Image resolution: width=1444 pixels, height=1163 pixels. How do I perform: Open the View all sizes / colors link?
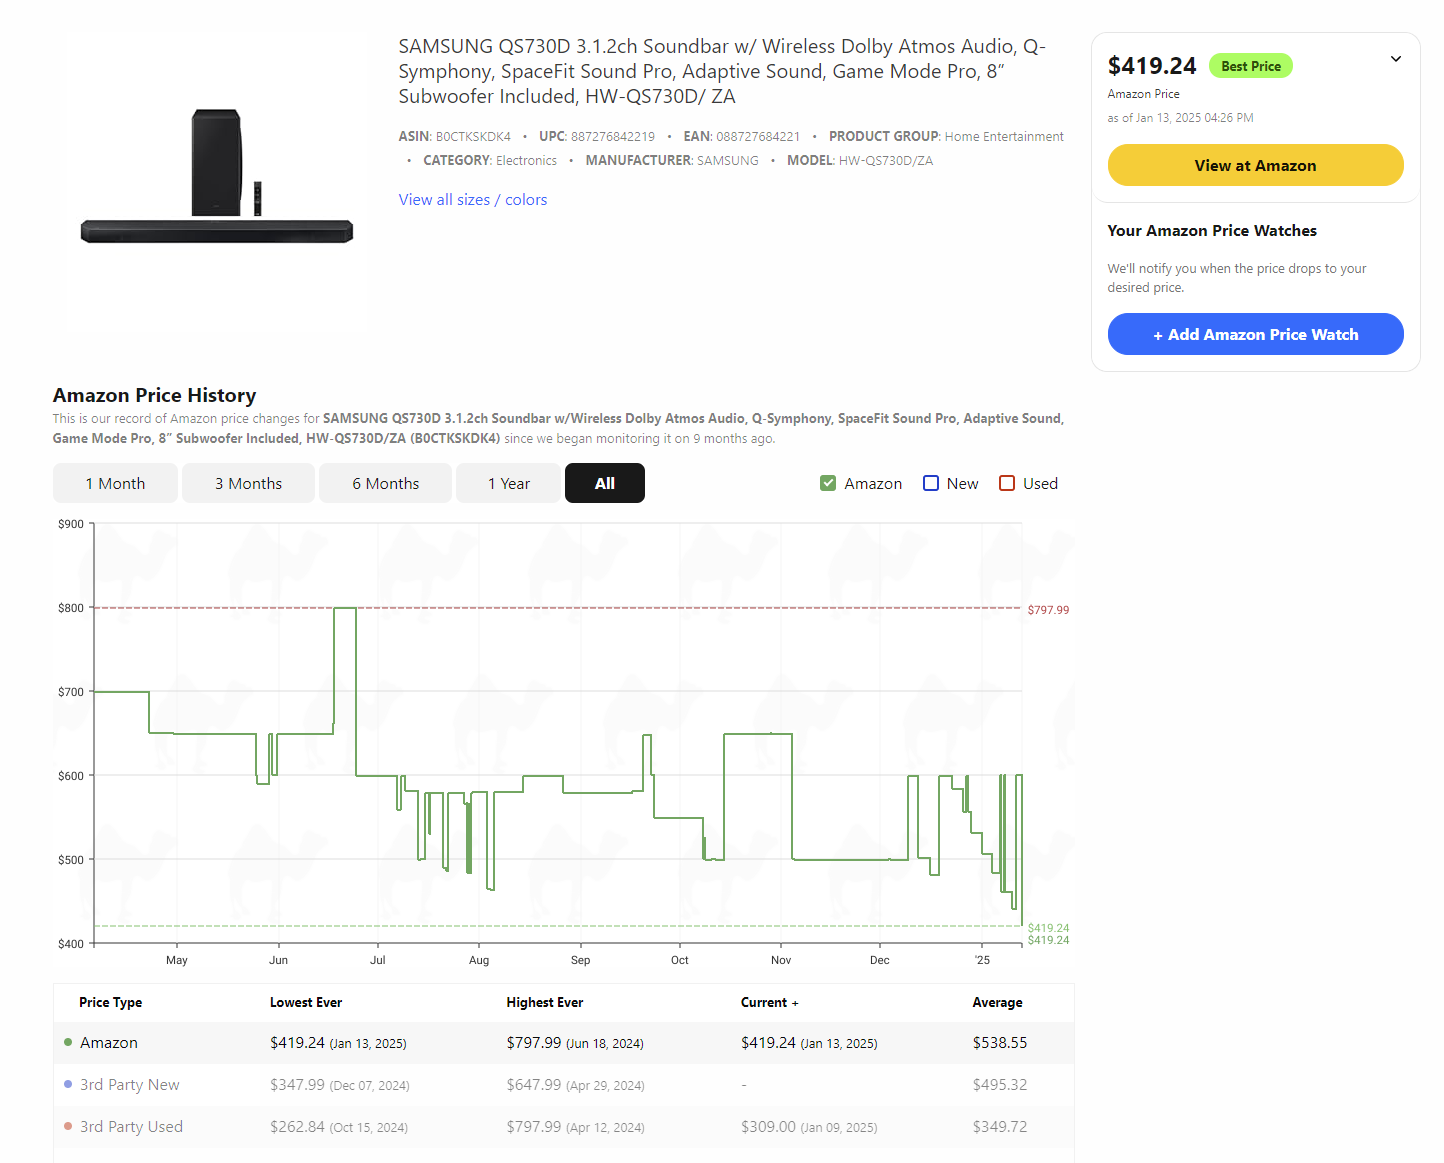[472, 200]
